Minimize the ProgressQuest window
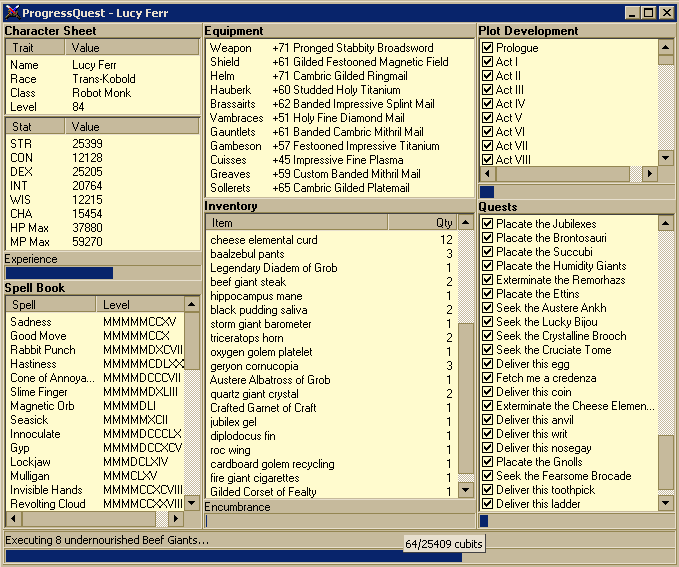Image resolution: width=679 pixels, height=567 pixels. 632,13
